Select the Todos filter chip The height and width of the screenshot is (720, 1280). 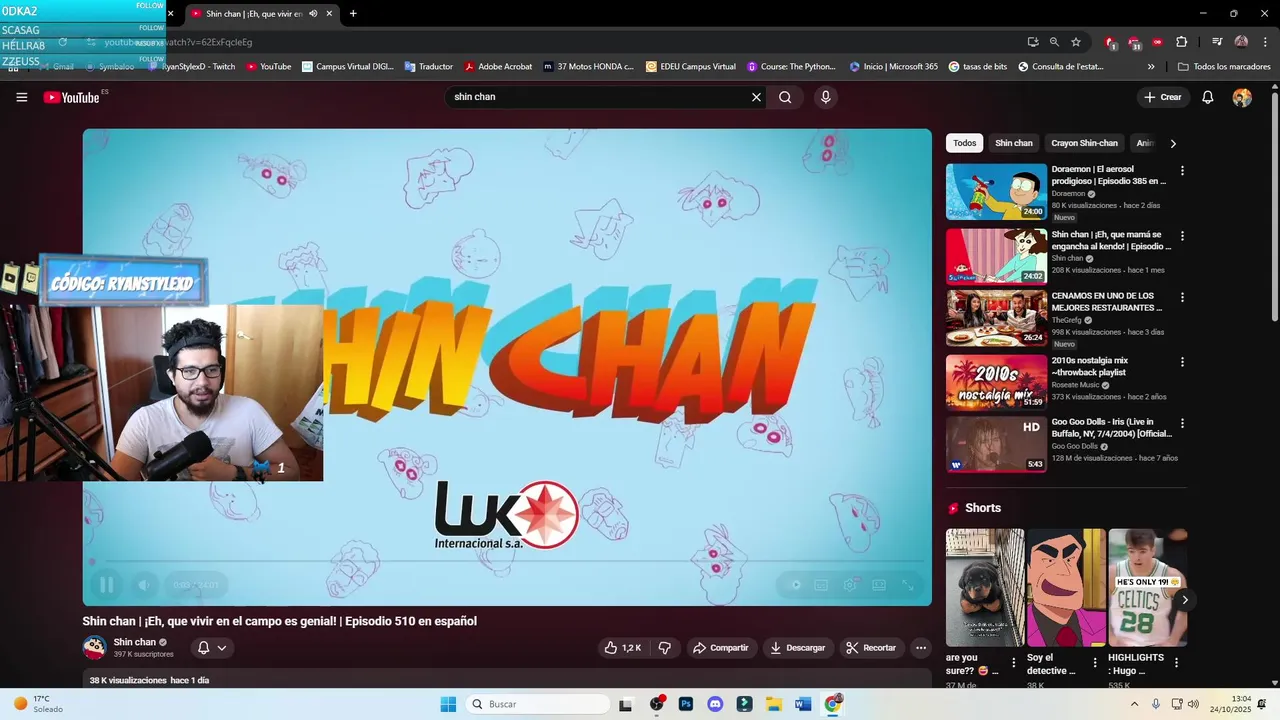pyautogui.click(x=965, y=143)
